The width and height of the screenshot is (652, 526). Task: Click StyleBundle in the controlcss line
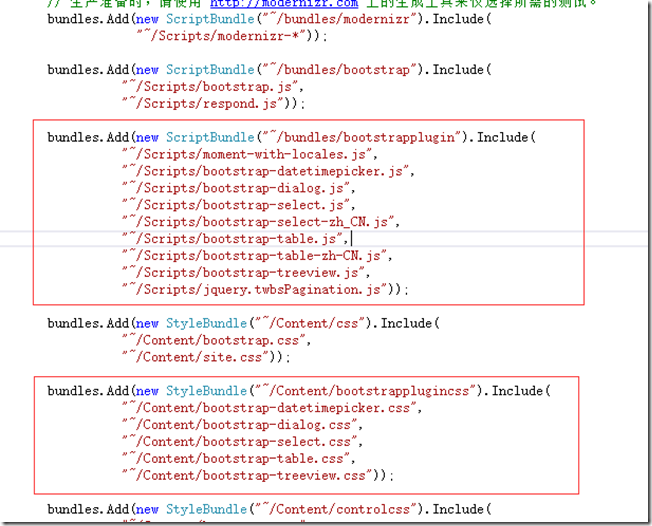coord(206,509)
